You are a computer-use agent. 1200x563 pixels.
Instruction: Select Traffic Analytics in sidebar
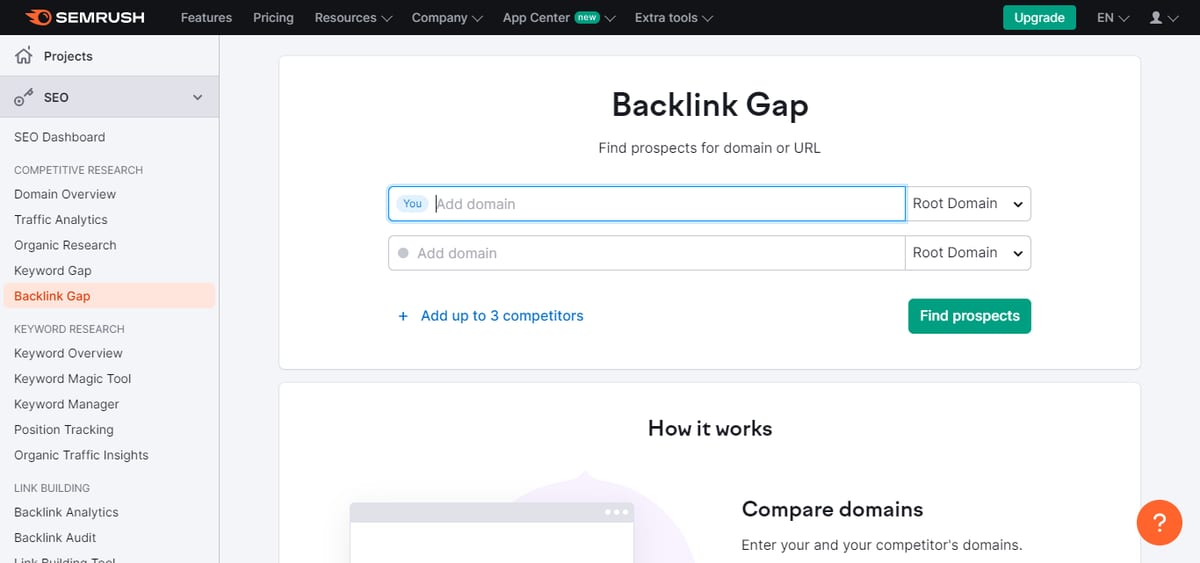click(x=61, y=220)
